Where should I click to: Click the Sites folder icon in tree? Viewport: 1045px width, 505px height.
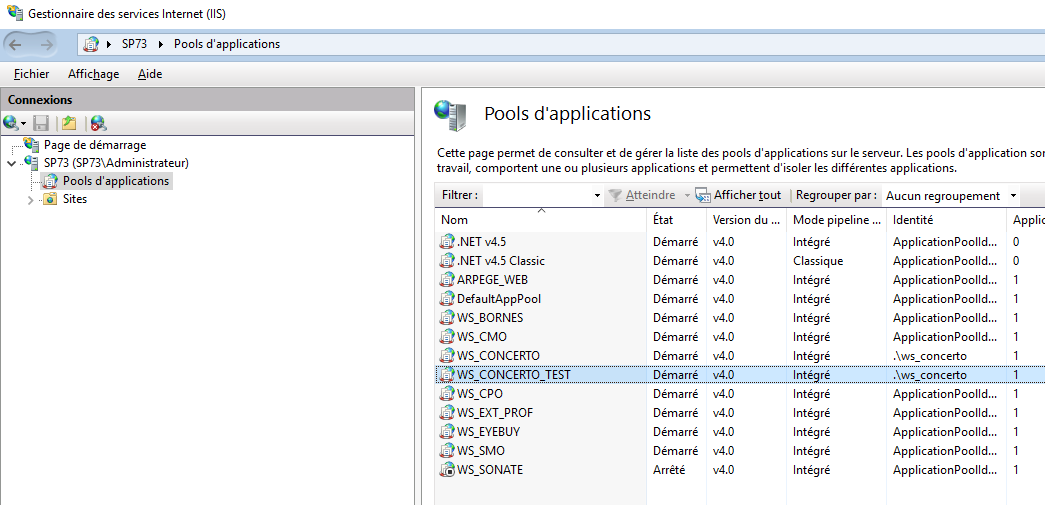(50, 199)
